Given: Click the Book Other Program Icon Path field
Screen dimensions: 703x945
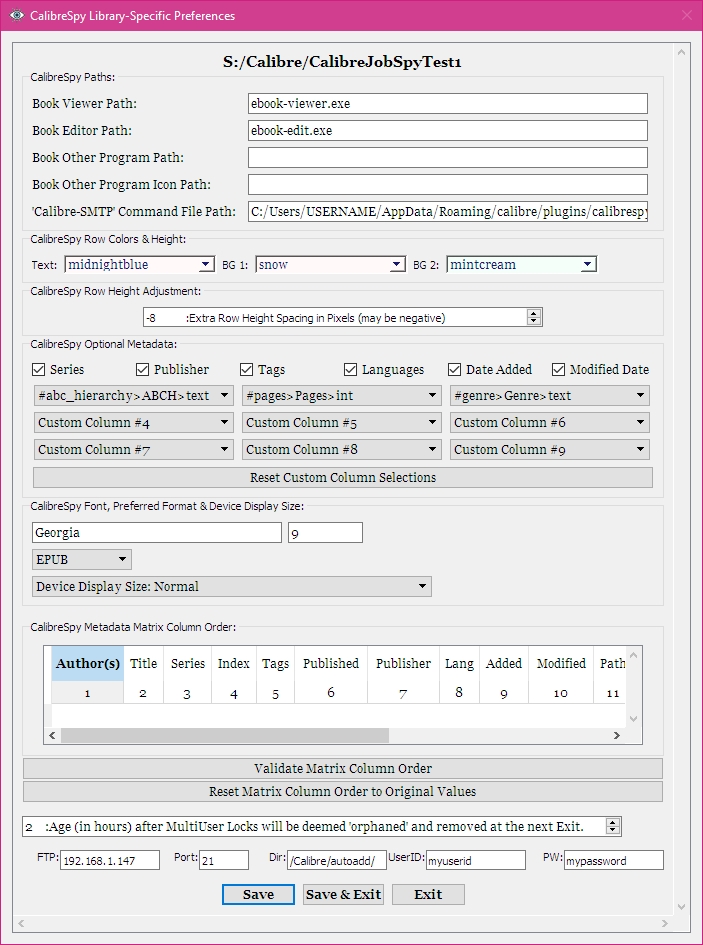Looking at the screenshot, I should 447,184.
